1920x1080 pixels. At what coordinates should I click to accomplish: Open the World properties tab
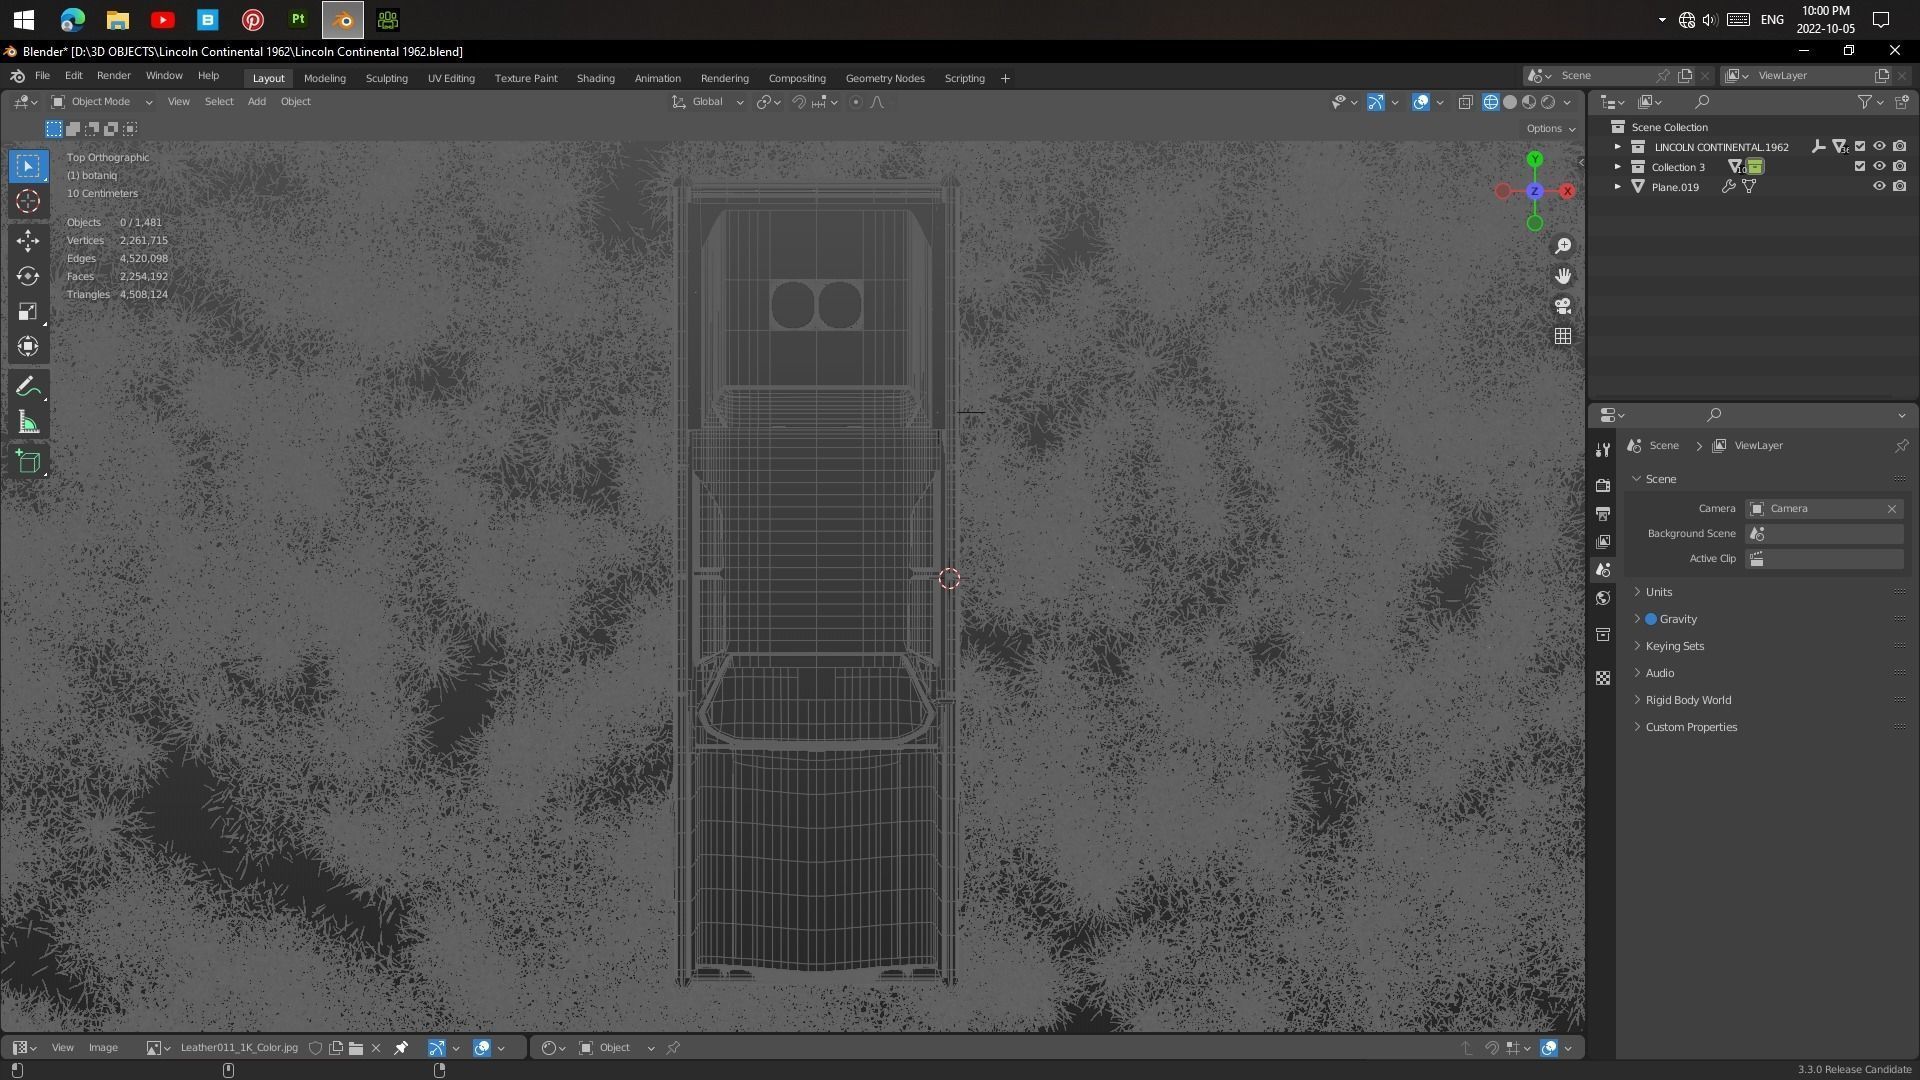coord(1603,598)
